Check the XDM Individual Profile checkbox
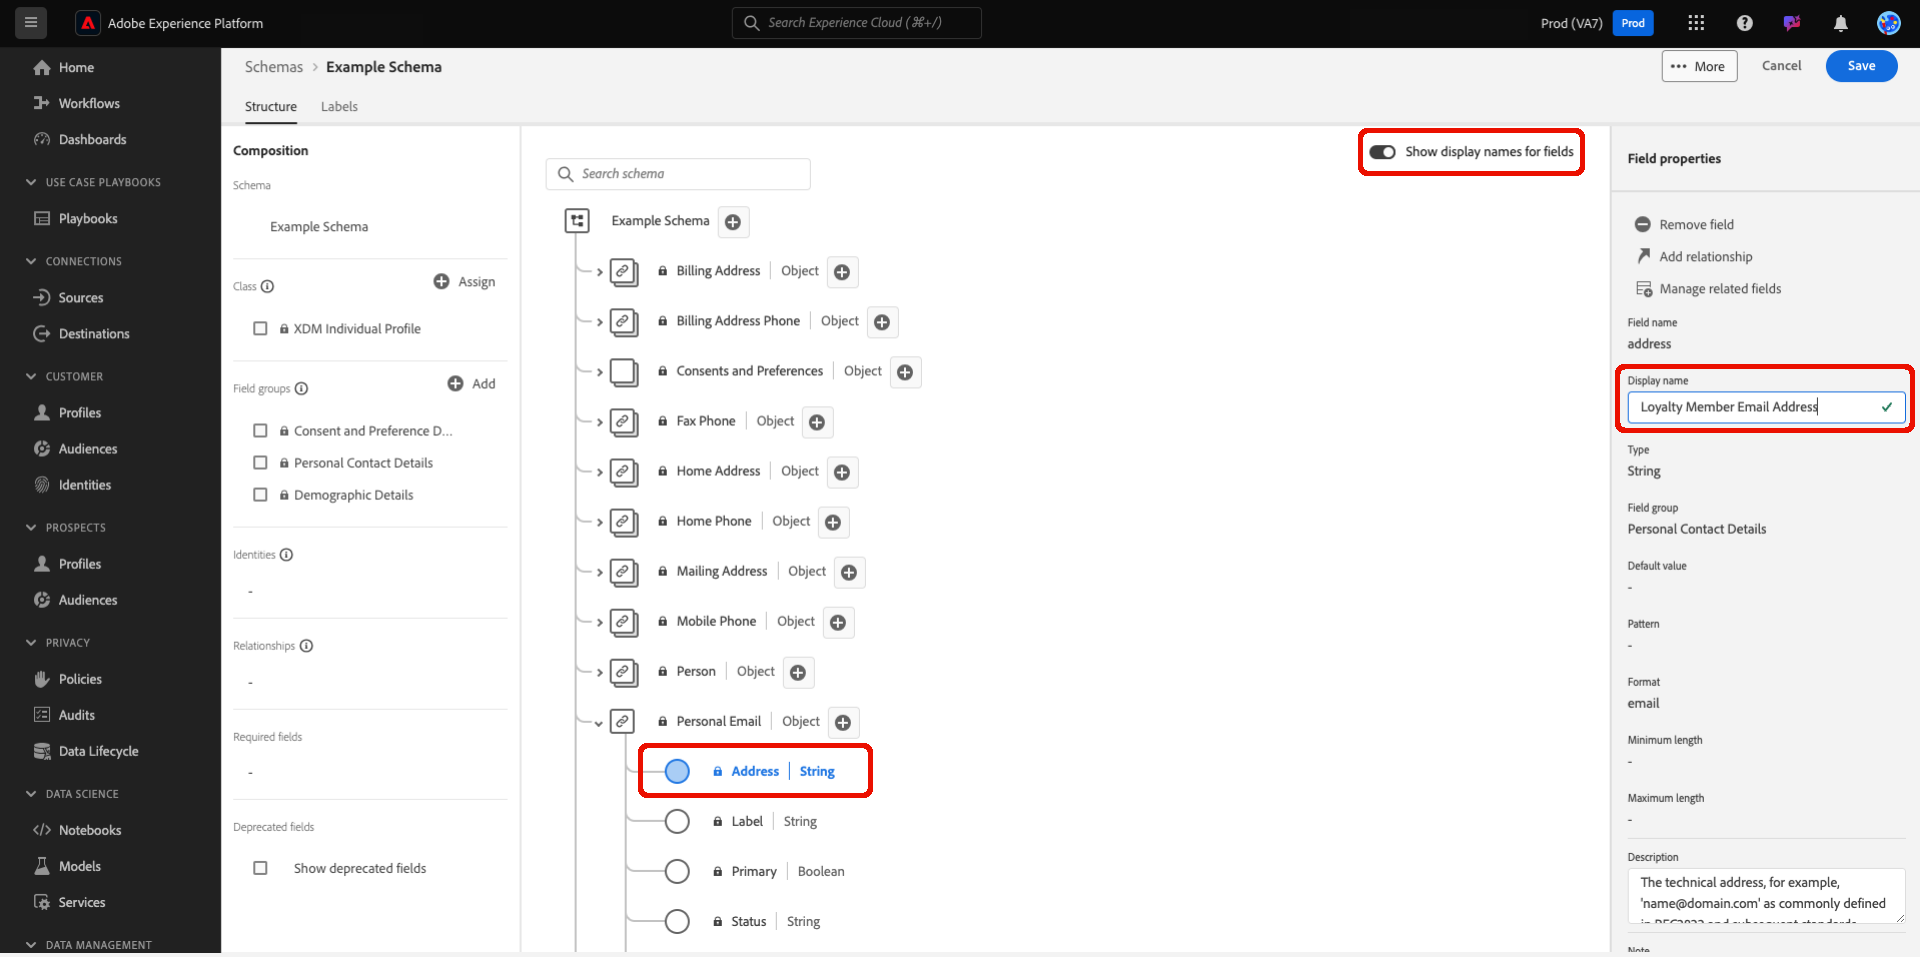 point(260,328)
